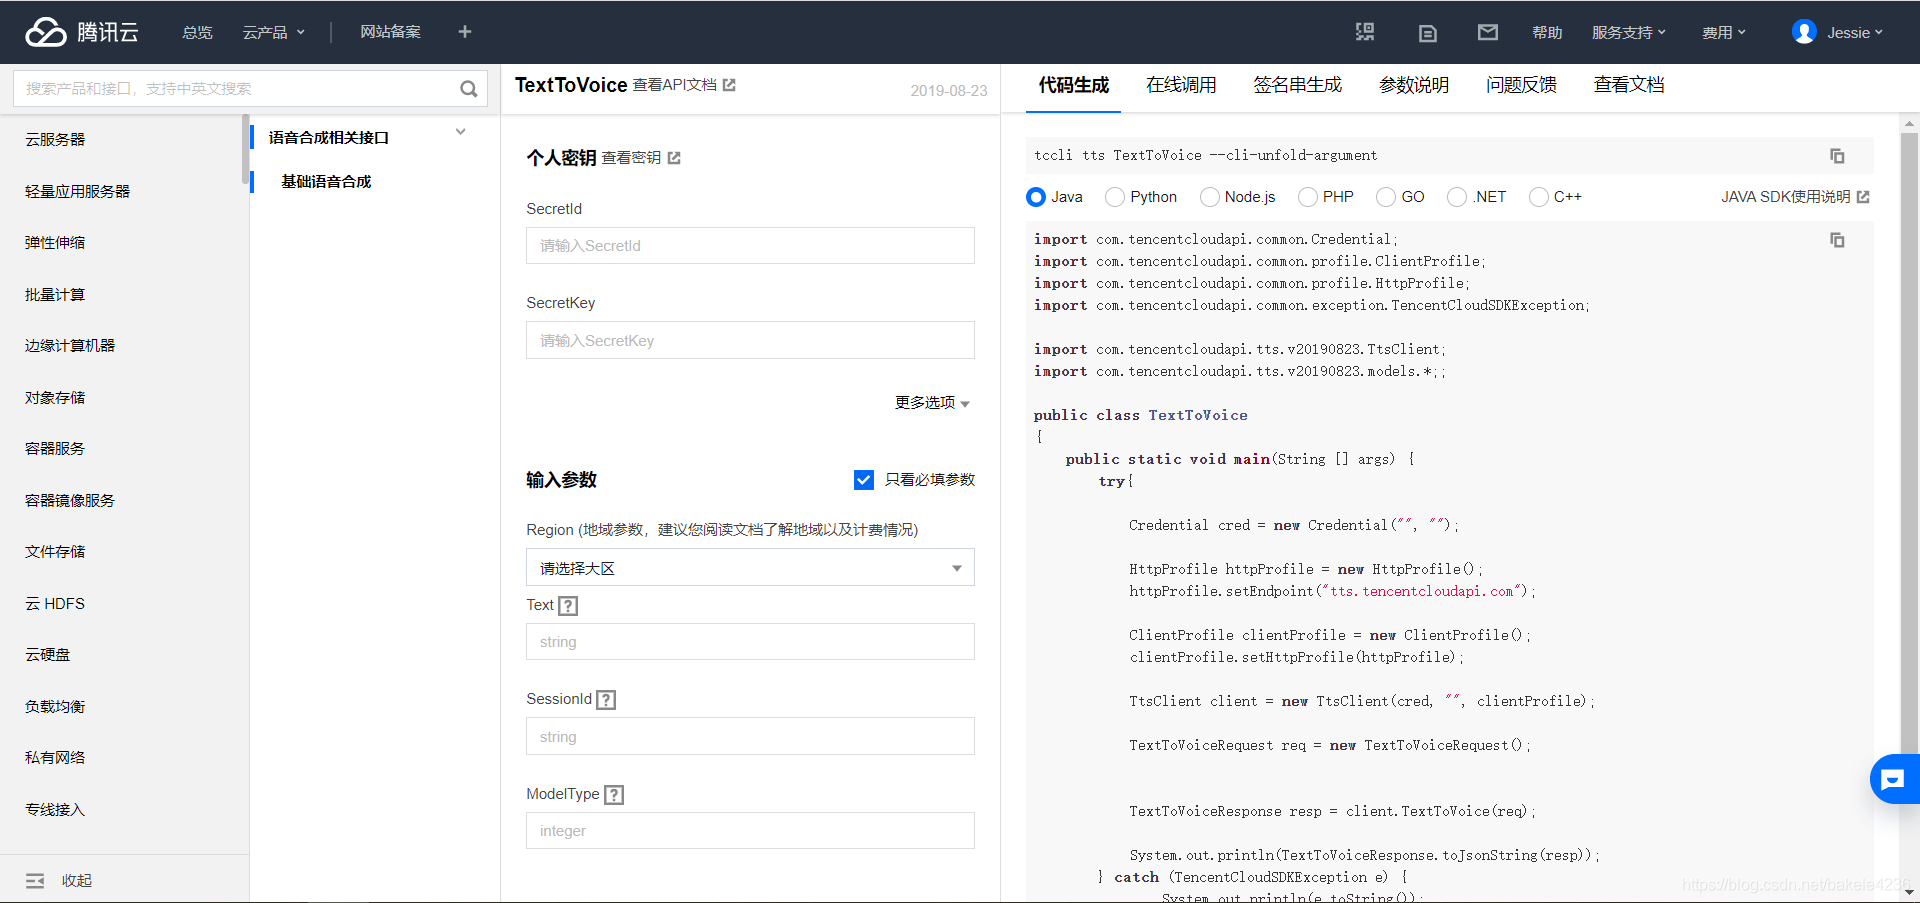Image resolution: width=1920 pixels, height=903 pixels.
Task: Click the plus icon next to 网站备案
Action: point(465,32)
